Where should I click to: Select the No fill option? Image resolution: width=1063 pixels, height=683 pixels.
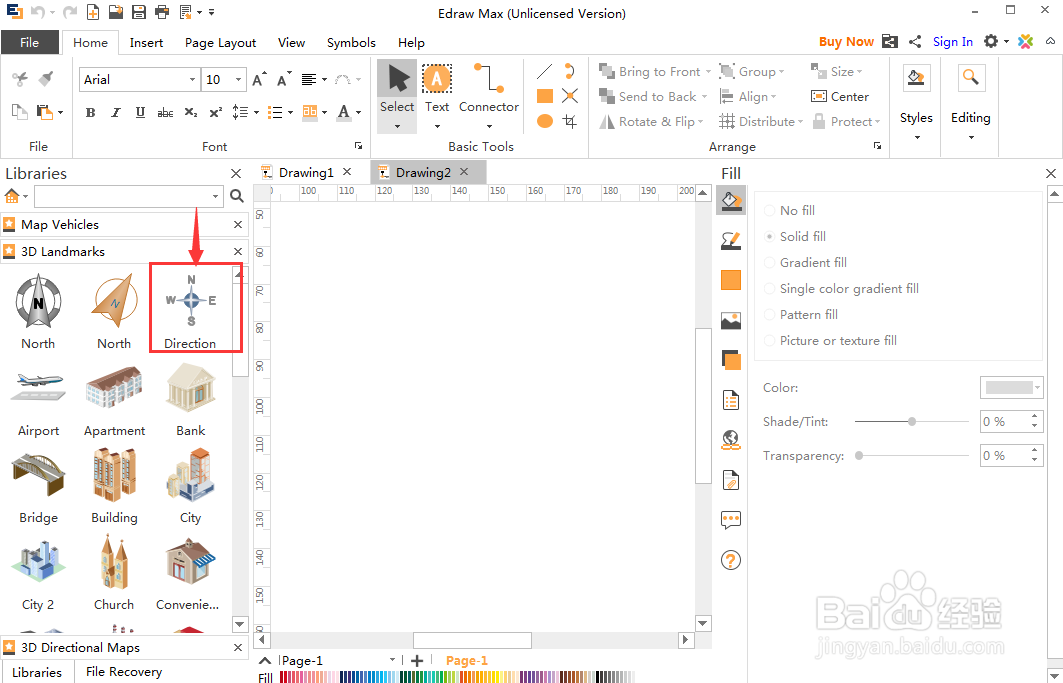[x=790, y=210]
